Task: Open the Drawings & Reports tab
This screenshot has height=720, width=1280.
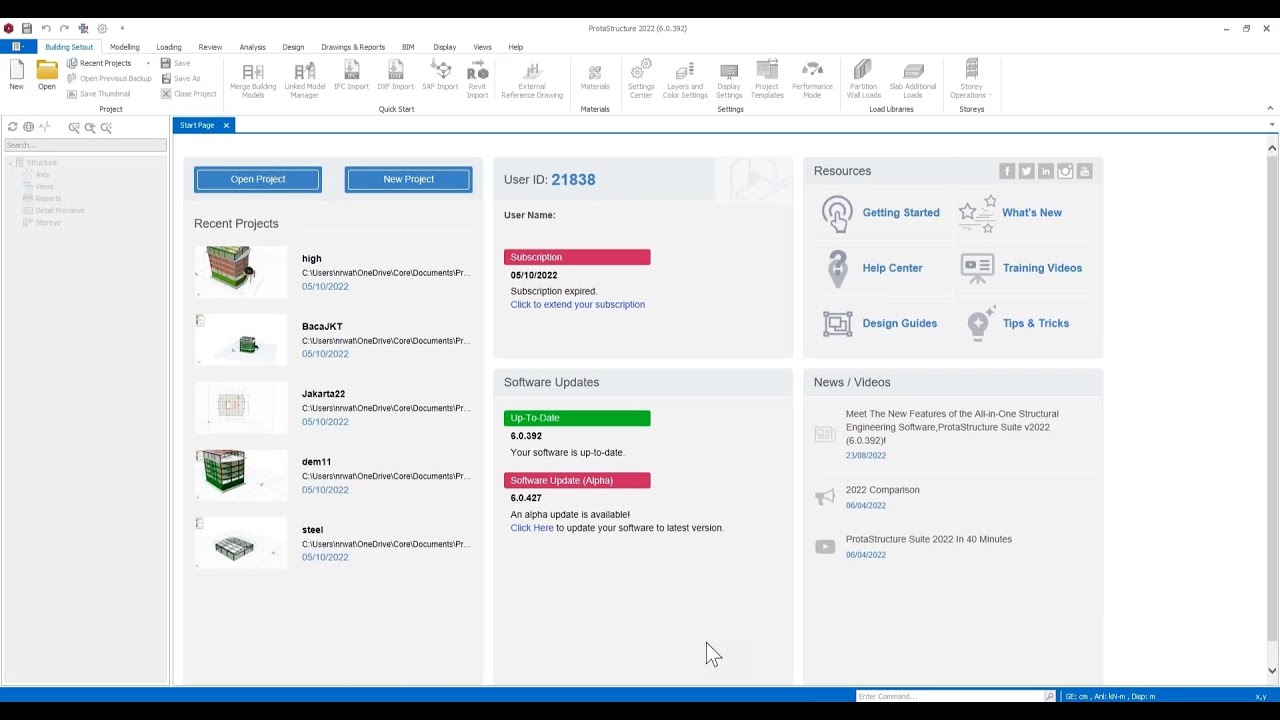Action: 353,47
